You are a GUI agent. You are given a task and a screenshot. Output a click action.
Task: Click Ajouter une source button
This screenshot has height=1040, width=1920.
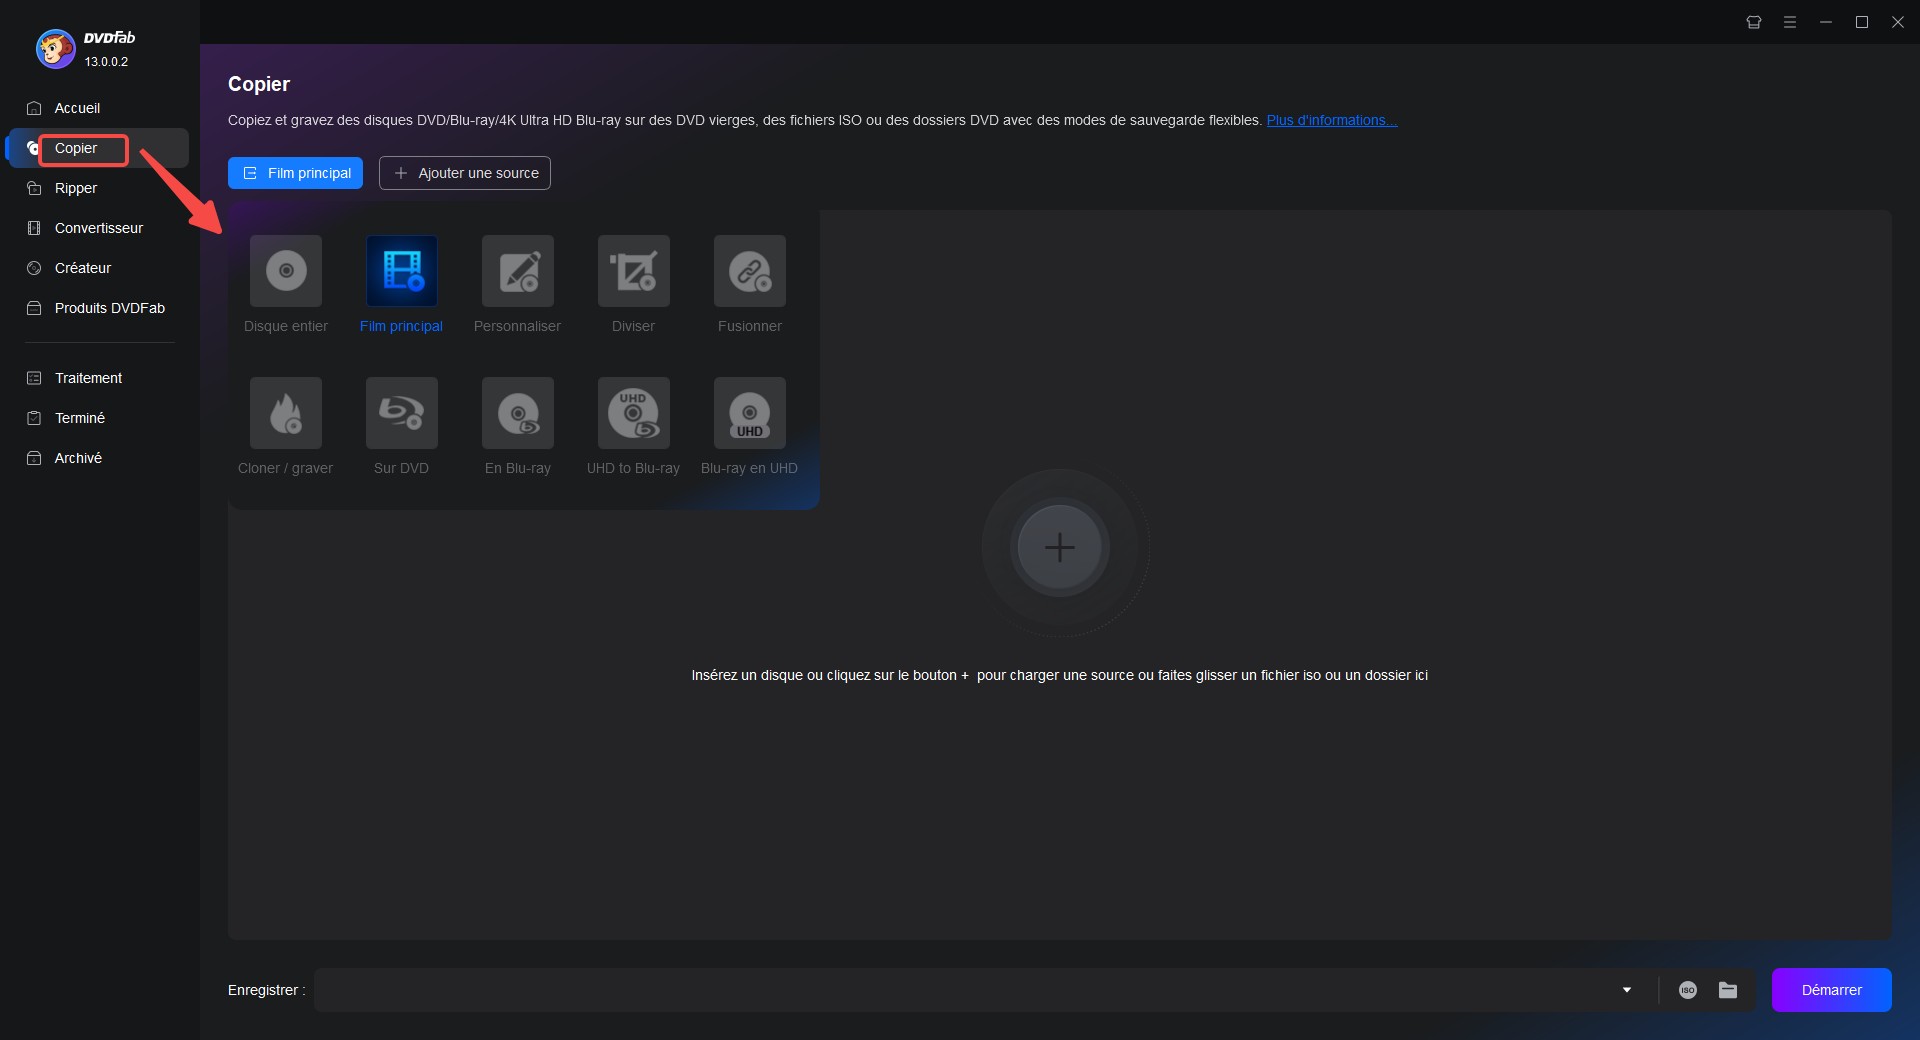(x=465, y=173)
